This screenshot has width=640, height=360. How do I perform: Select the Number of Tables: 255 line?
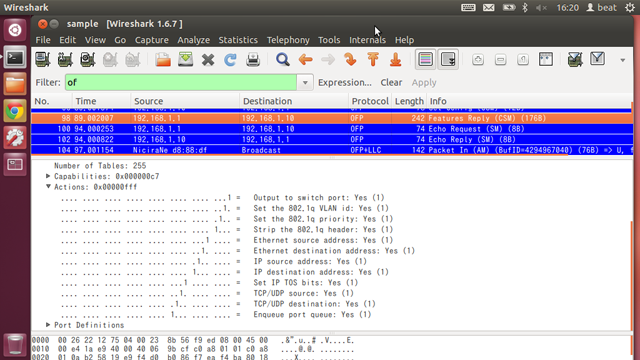coord(100,166)
